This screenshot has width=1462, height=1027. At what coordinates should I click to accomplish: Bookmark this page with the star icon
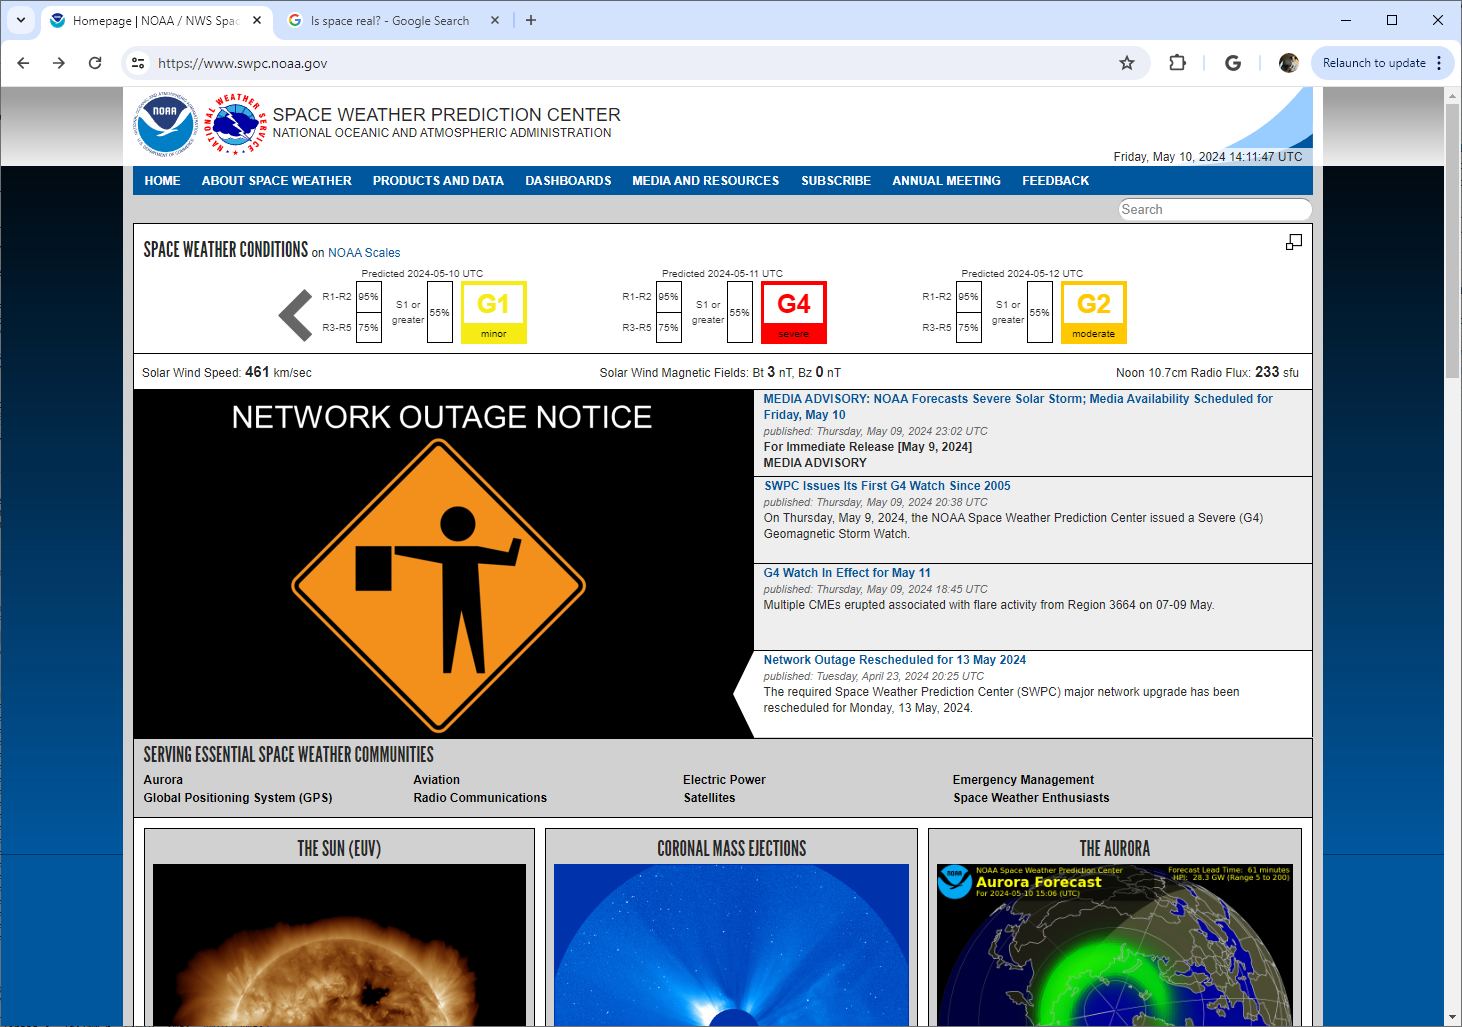(1127, 63)
